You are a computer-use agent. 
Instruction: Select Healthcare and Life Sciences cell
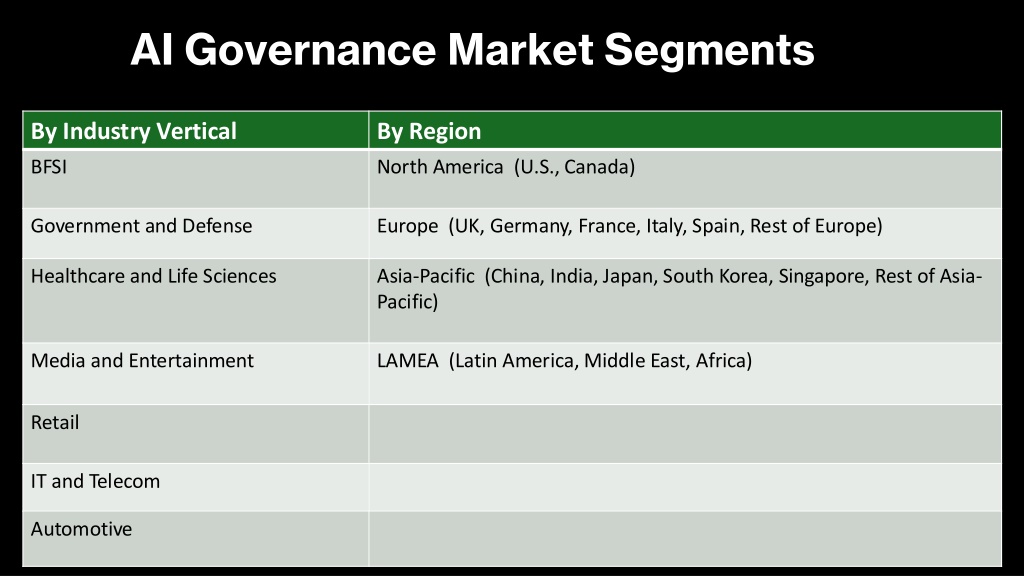[x=196, y=300]
